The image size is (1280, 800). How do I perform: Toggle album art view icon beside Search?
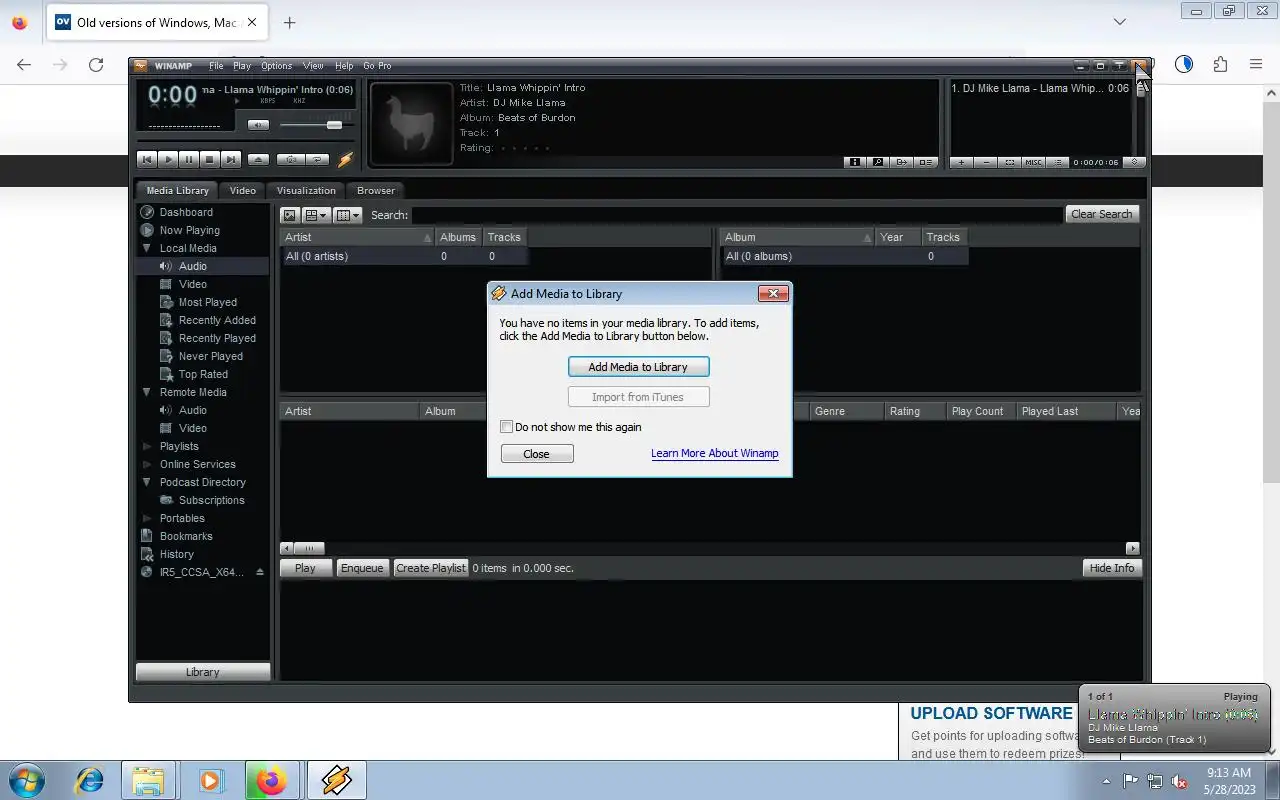click(x=289, y=215)
